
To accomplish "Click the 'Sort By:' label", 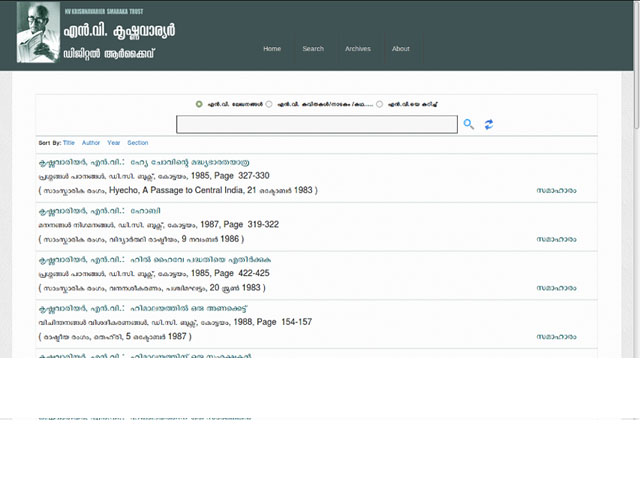I will 50,143.
